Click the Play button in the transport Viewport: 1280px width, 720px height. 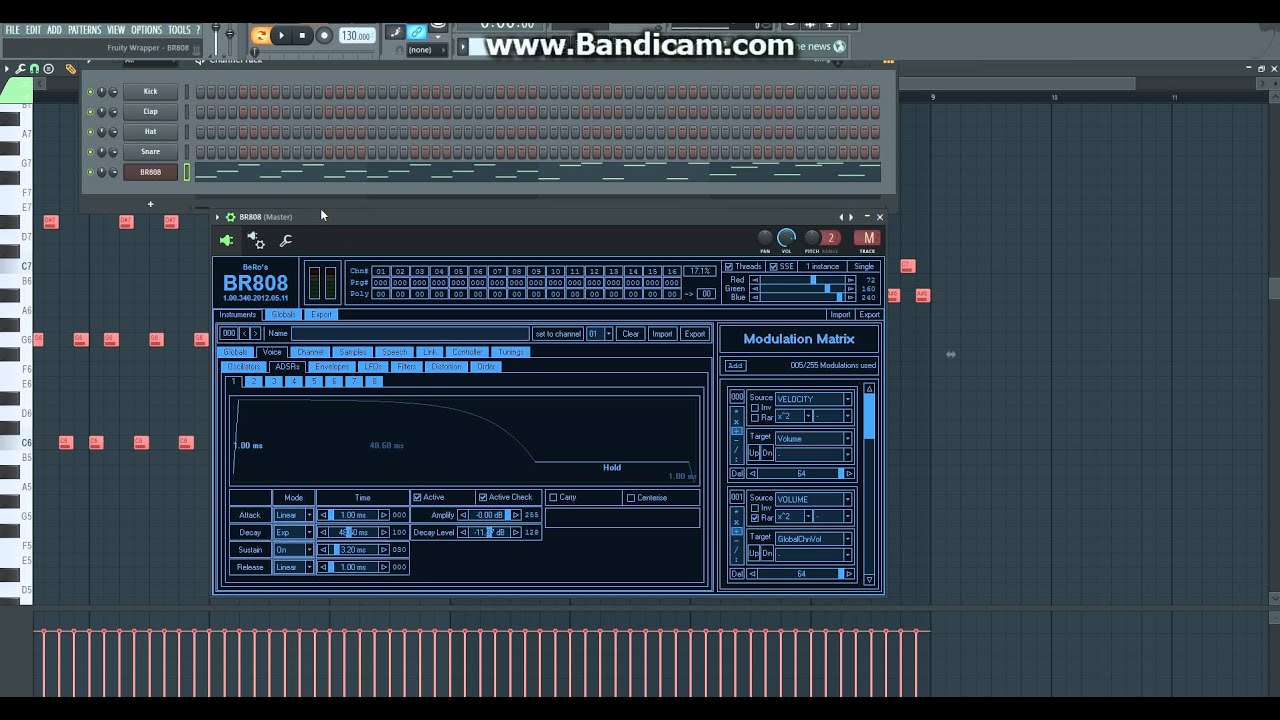pyautogui.click(x=281, y=36)
